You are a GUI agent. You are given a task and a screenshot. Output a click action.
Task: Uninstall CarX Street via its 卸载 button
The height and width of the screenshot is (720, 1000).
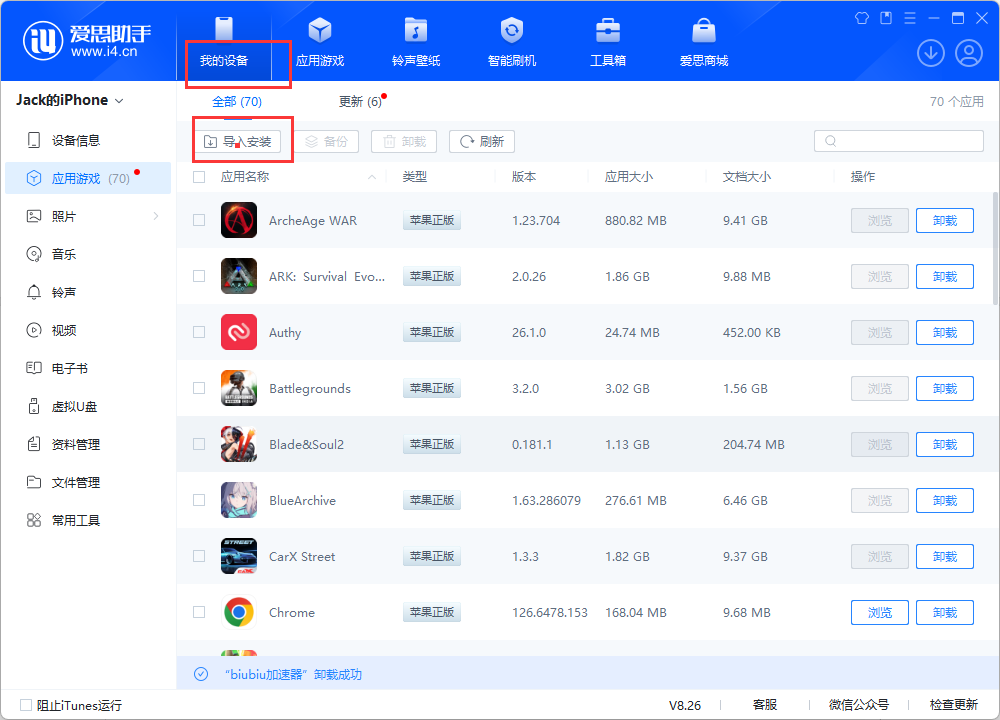click(945, 556)
